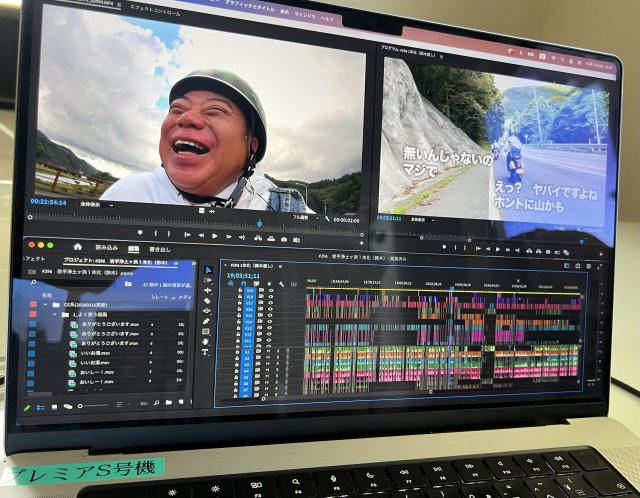Open the ウィンドウ menu
640x498 pixels.
[305, 15]
